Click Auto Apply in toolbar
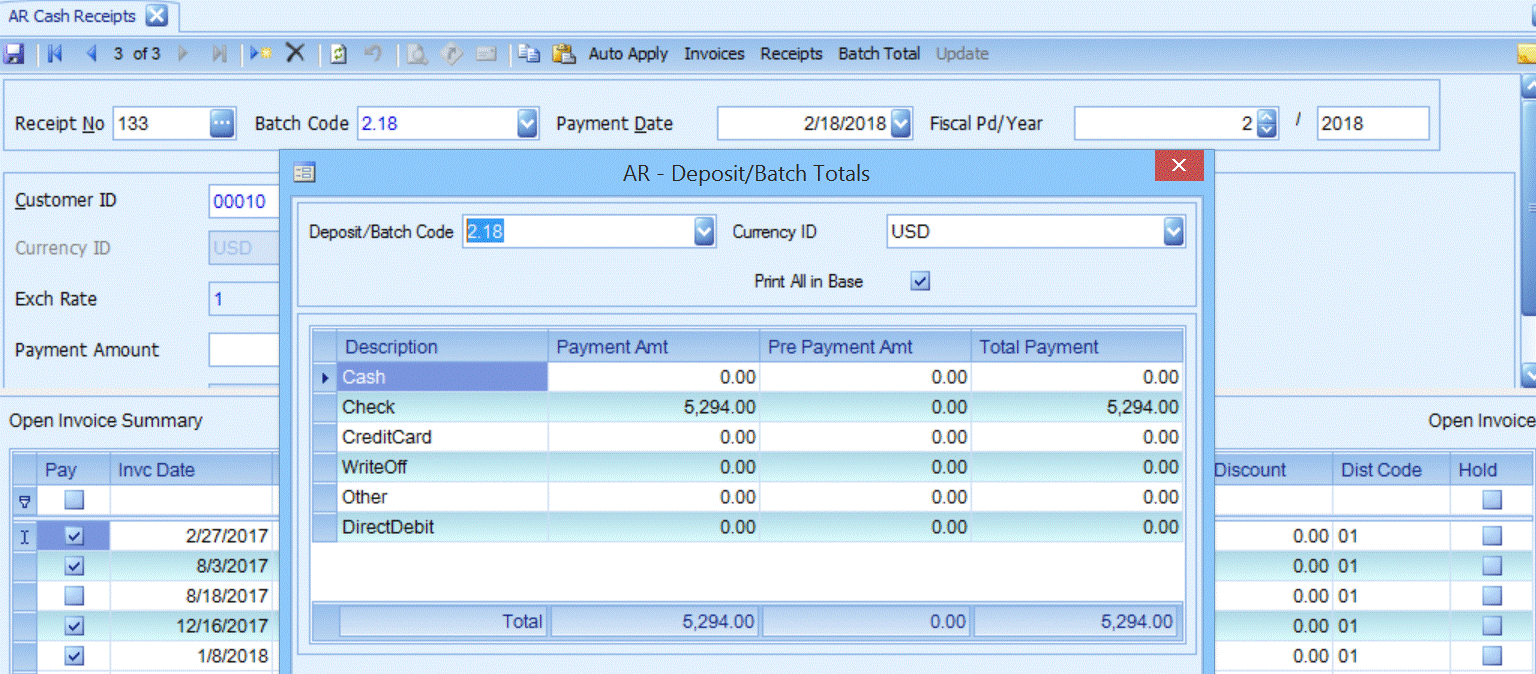 (628, 54)
